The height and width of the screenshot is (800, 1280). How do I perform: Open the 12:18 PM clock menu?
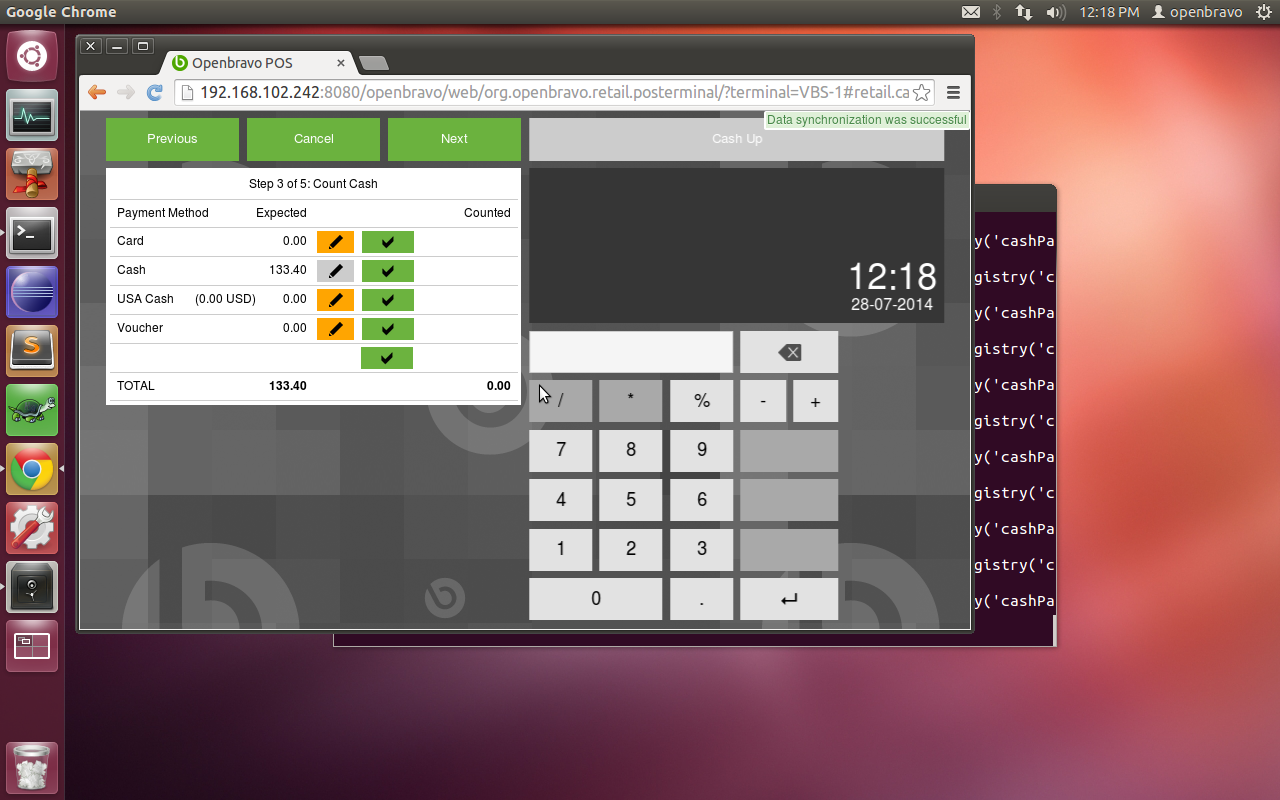1109,12
